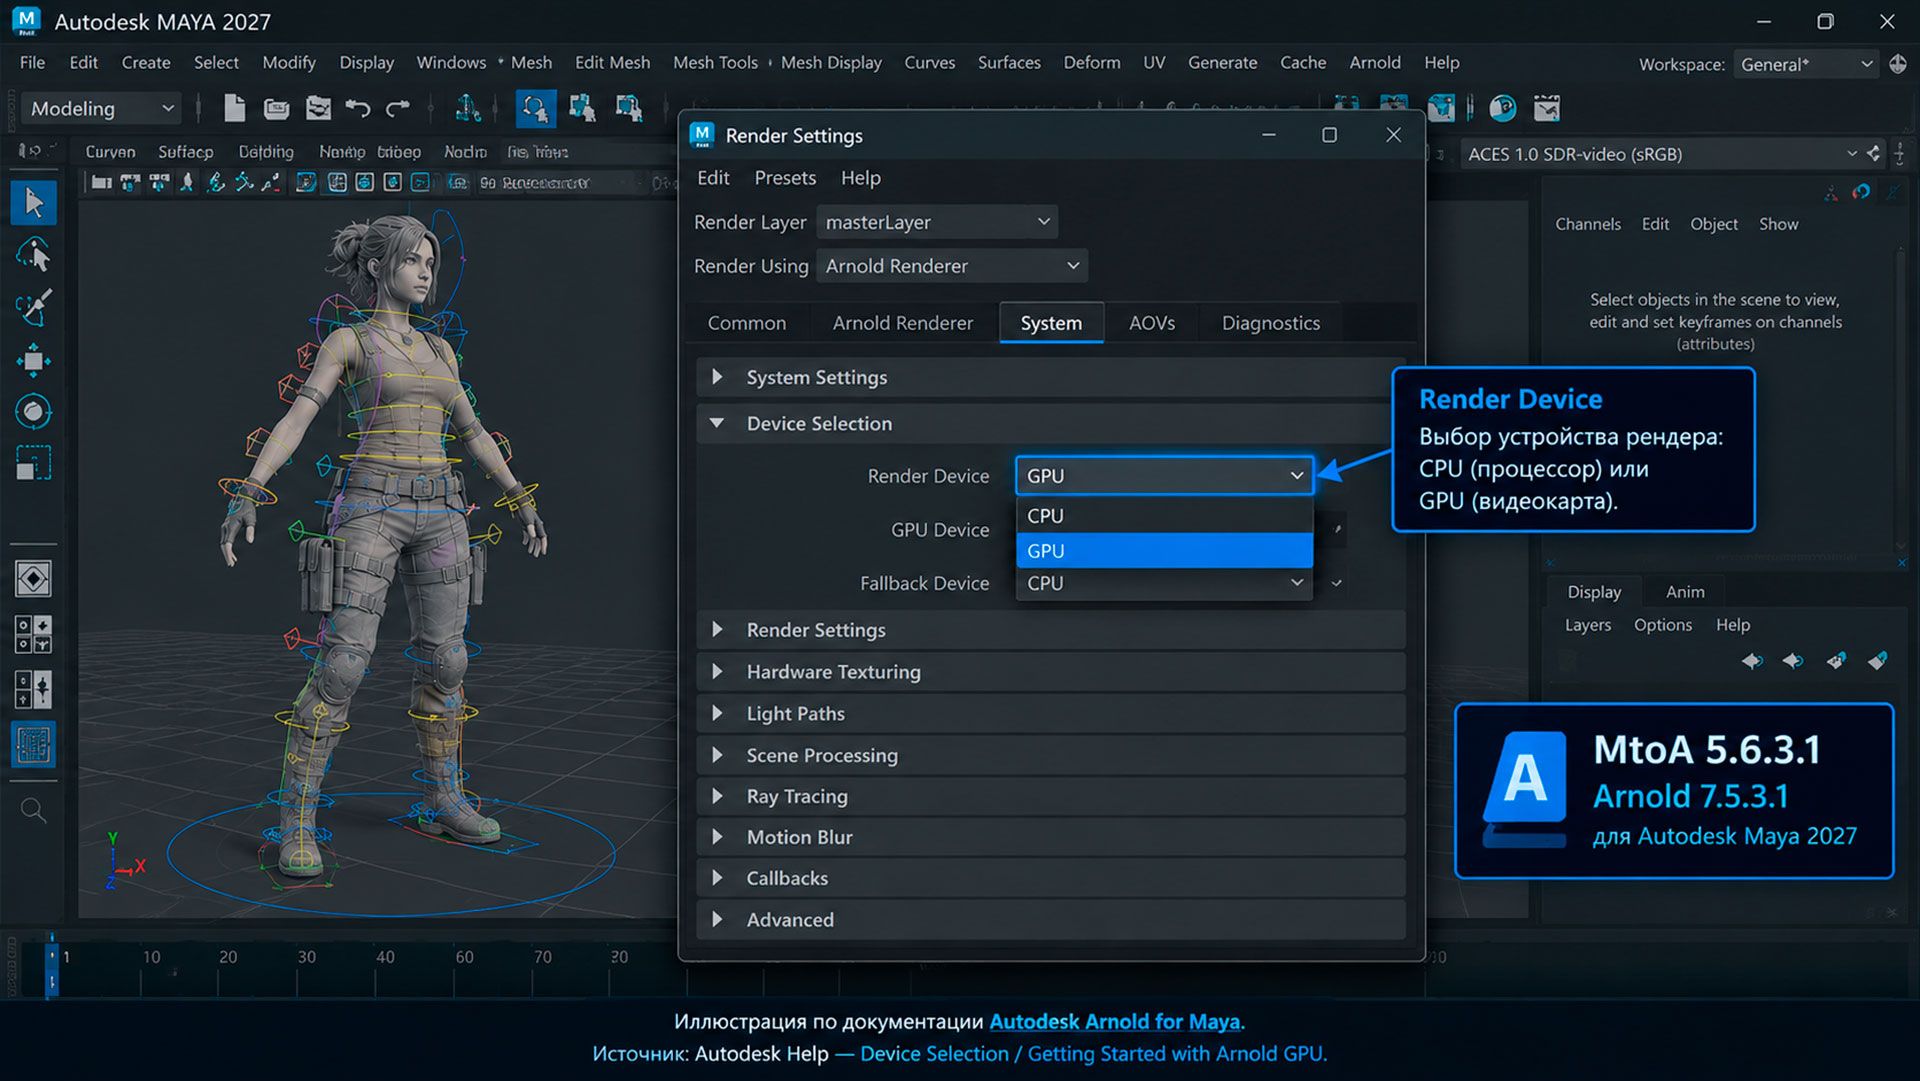Activate the Lasso Select tool
This screenshot has width=1920, height=1081.
click(33, 255)
